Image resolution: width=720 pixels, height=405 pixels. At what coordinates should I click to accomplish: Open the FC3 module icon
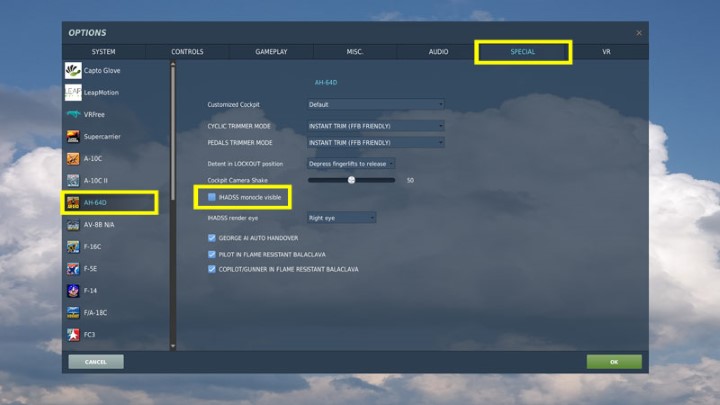pyautogui.click(x=73, y=334)
